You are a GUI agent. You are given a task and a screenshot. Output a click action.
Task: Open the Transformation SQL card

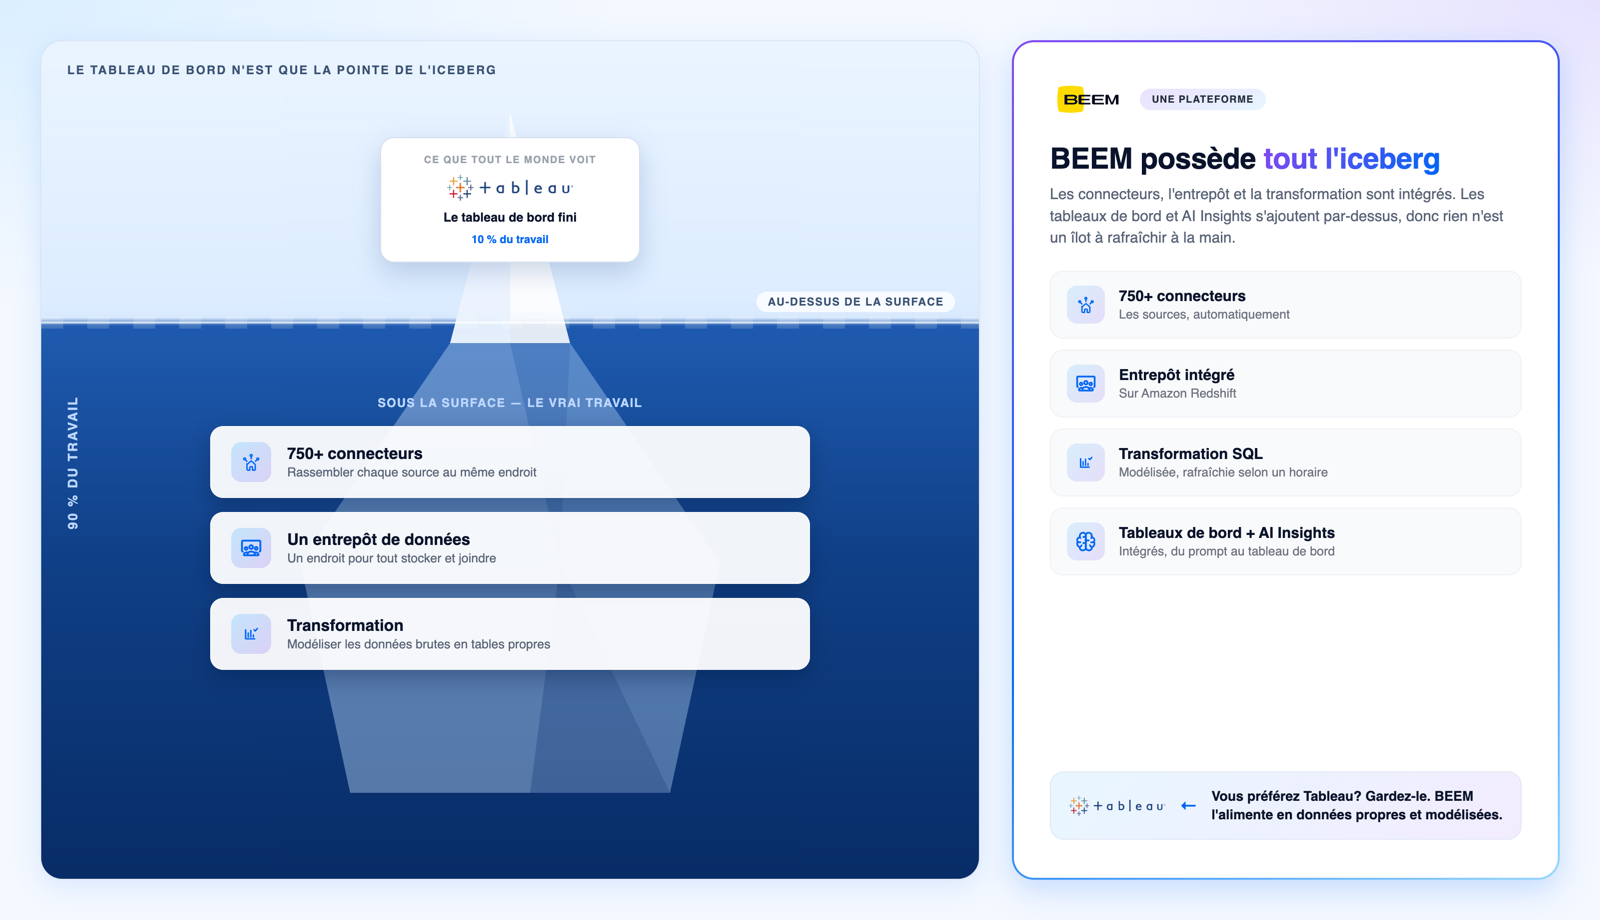tap(1285, 462)
